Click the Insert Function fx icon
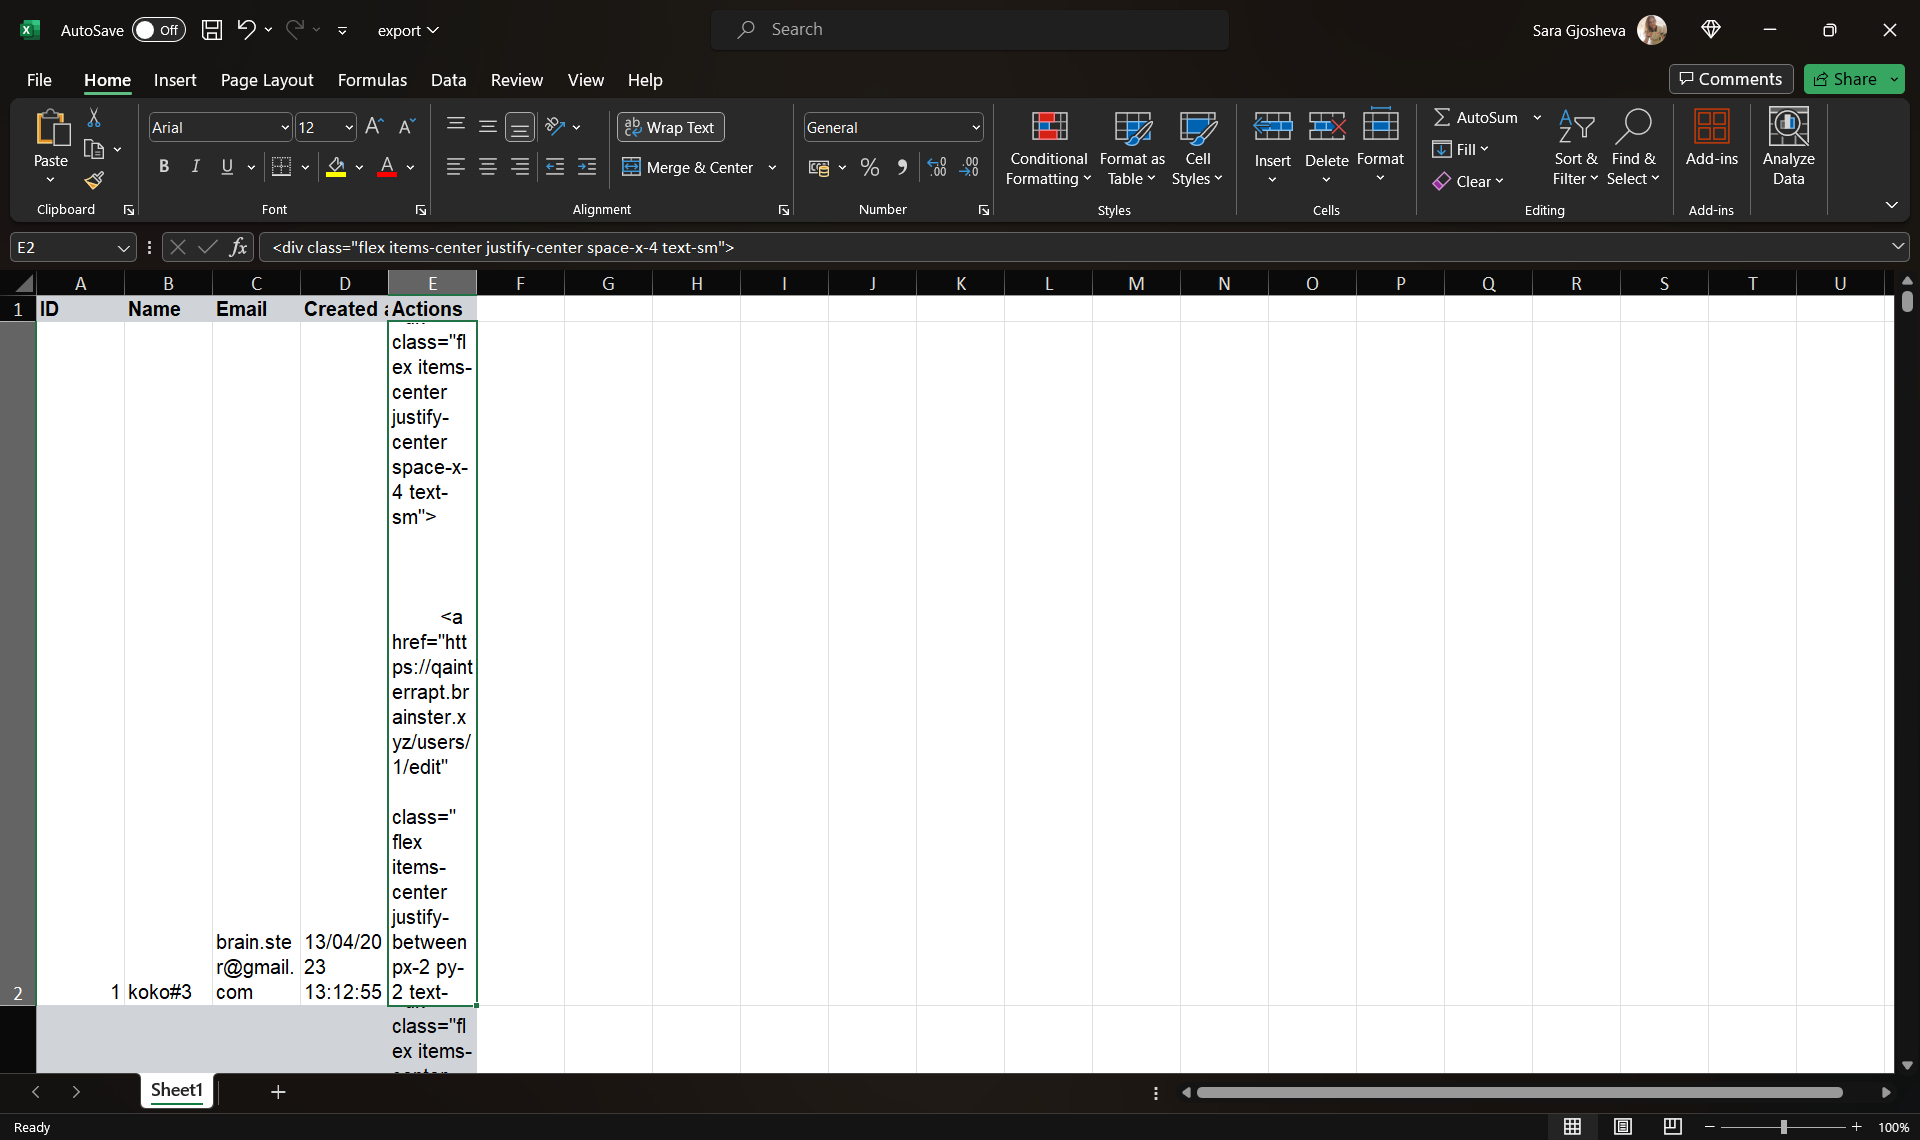 click(238, 247)
